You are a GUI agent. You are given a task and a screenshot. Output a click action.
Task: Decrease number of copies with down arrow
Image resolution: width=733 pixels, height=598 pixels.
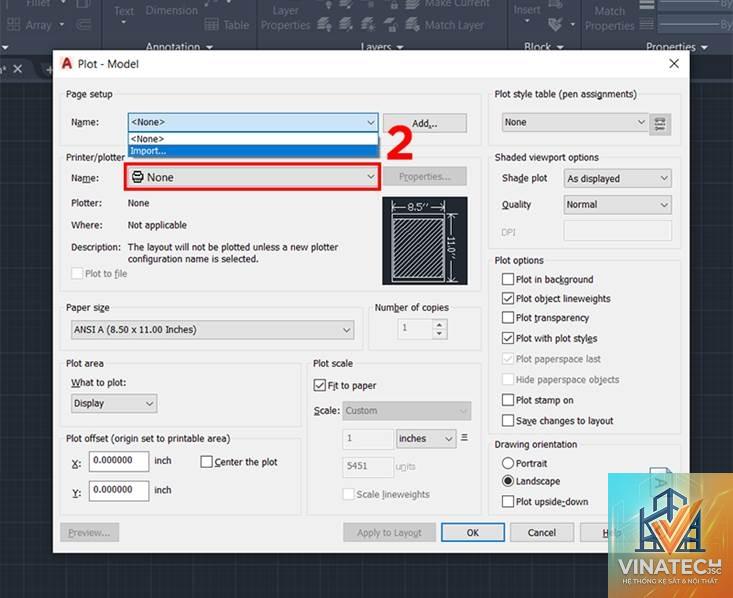tap(439, 334)
